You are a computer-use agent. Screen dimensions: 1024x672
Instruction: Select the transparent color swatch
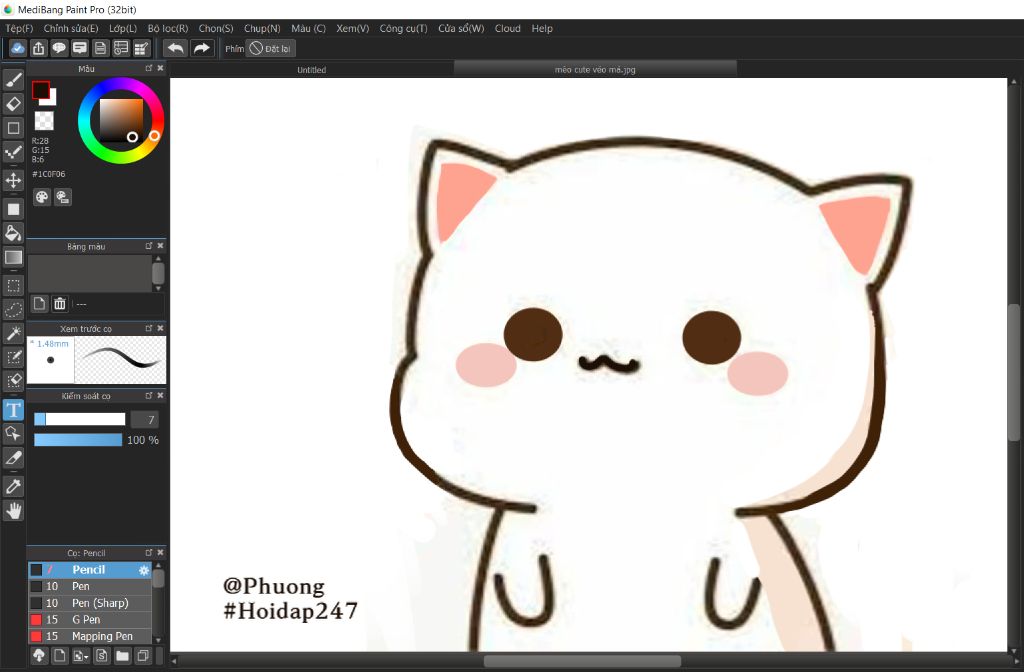pos(44,121)
